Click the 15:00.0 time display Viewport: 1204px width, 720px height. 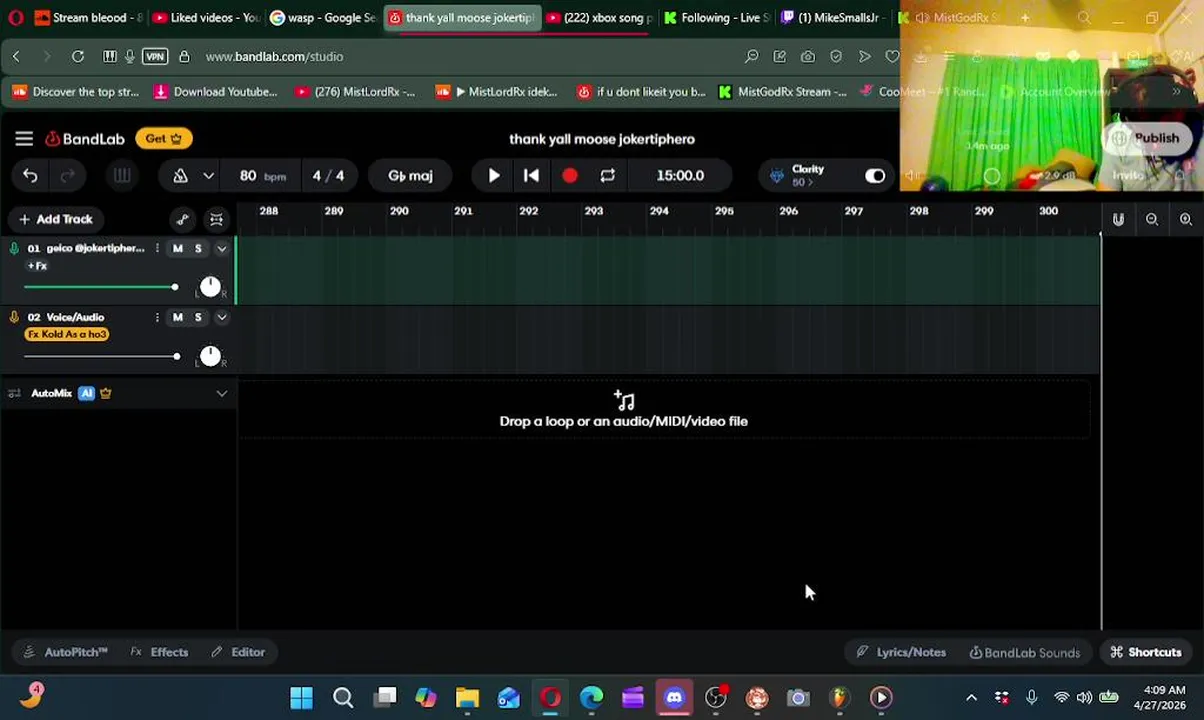tap(680, 176)
